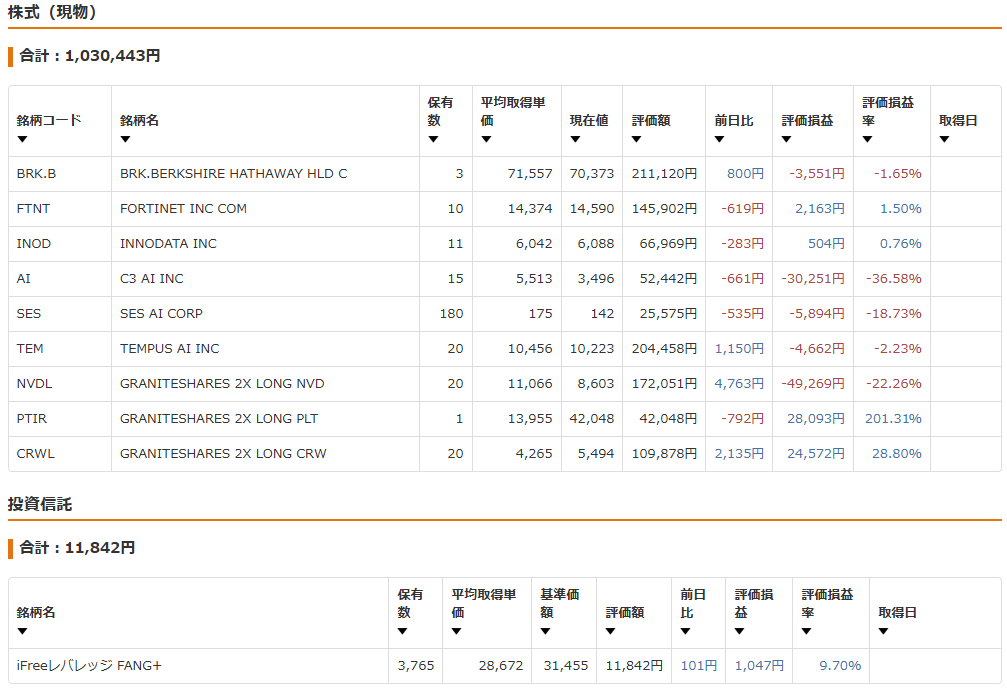Click FTNT valuation 145,902円
Image resolution: width=1007 pixels, height=690 pixels.
coord(664,209)
